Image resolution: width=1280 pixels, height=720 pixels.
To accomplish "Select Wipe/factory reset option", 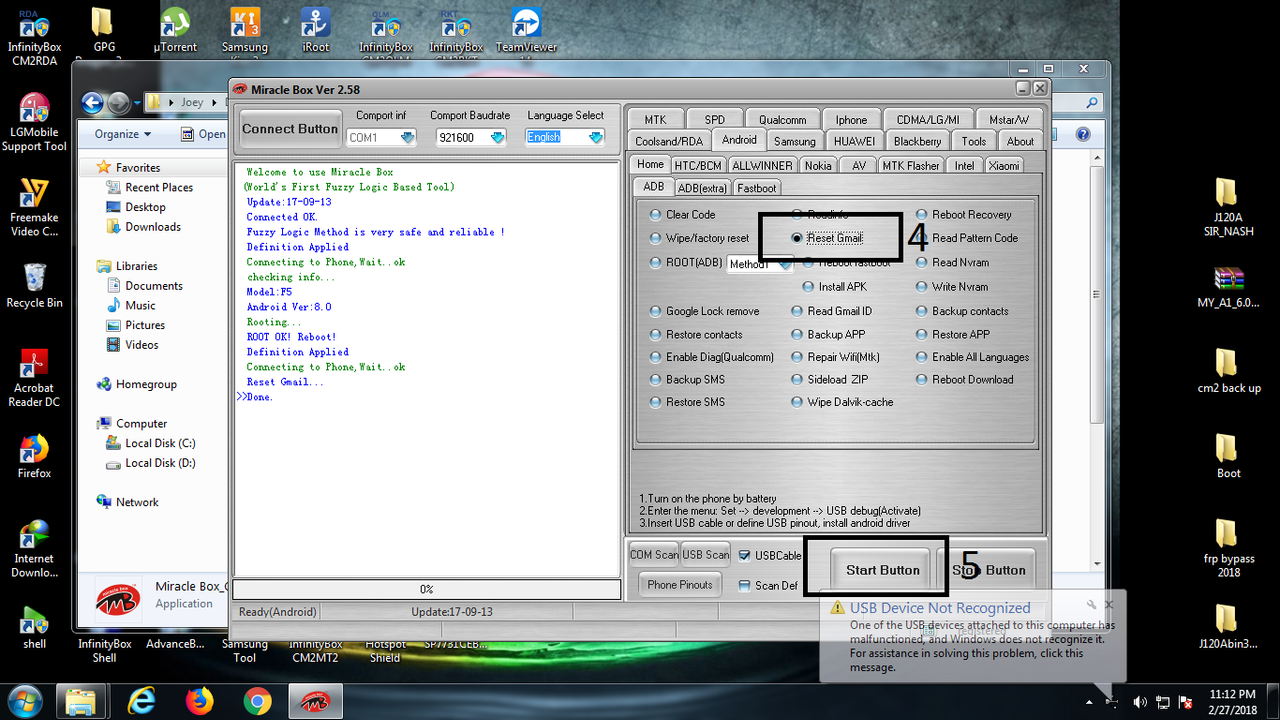I will [x=655, y=238].
